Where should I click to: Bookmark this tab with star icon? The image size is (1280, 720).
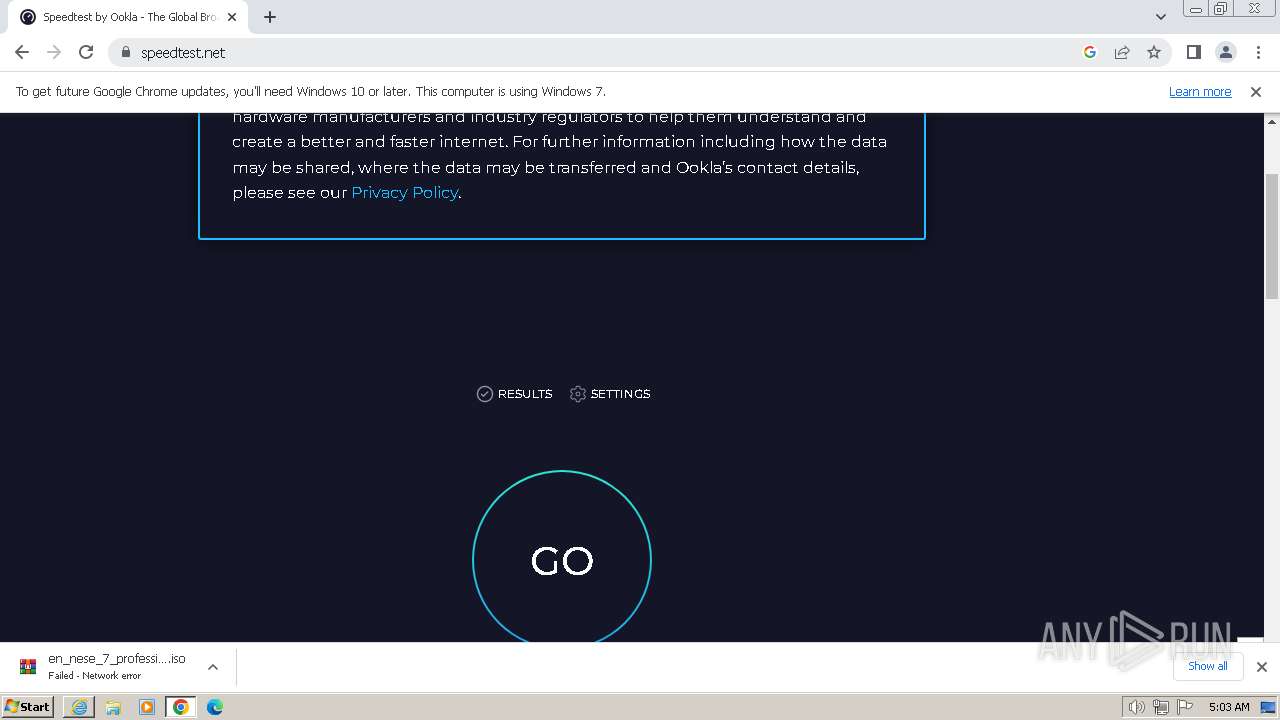click(x=1154, y=52)
